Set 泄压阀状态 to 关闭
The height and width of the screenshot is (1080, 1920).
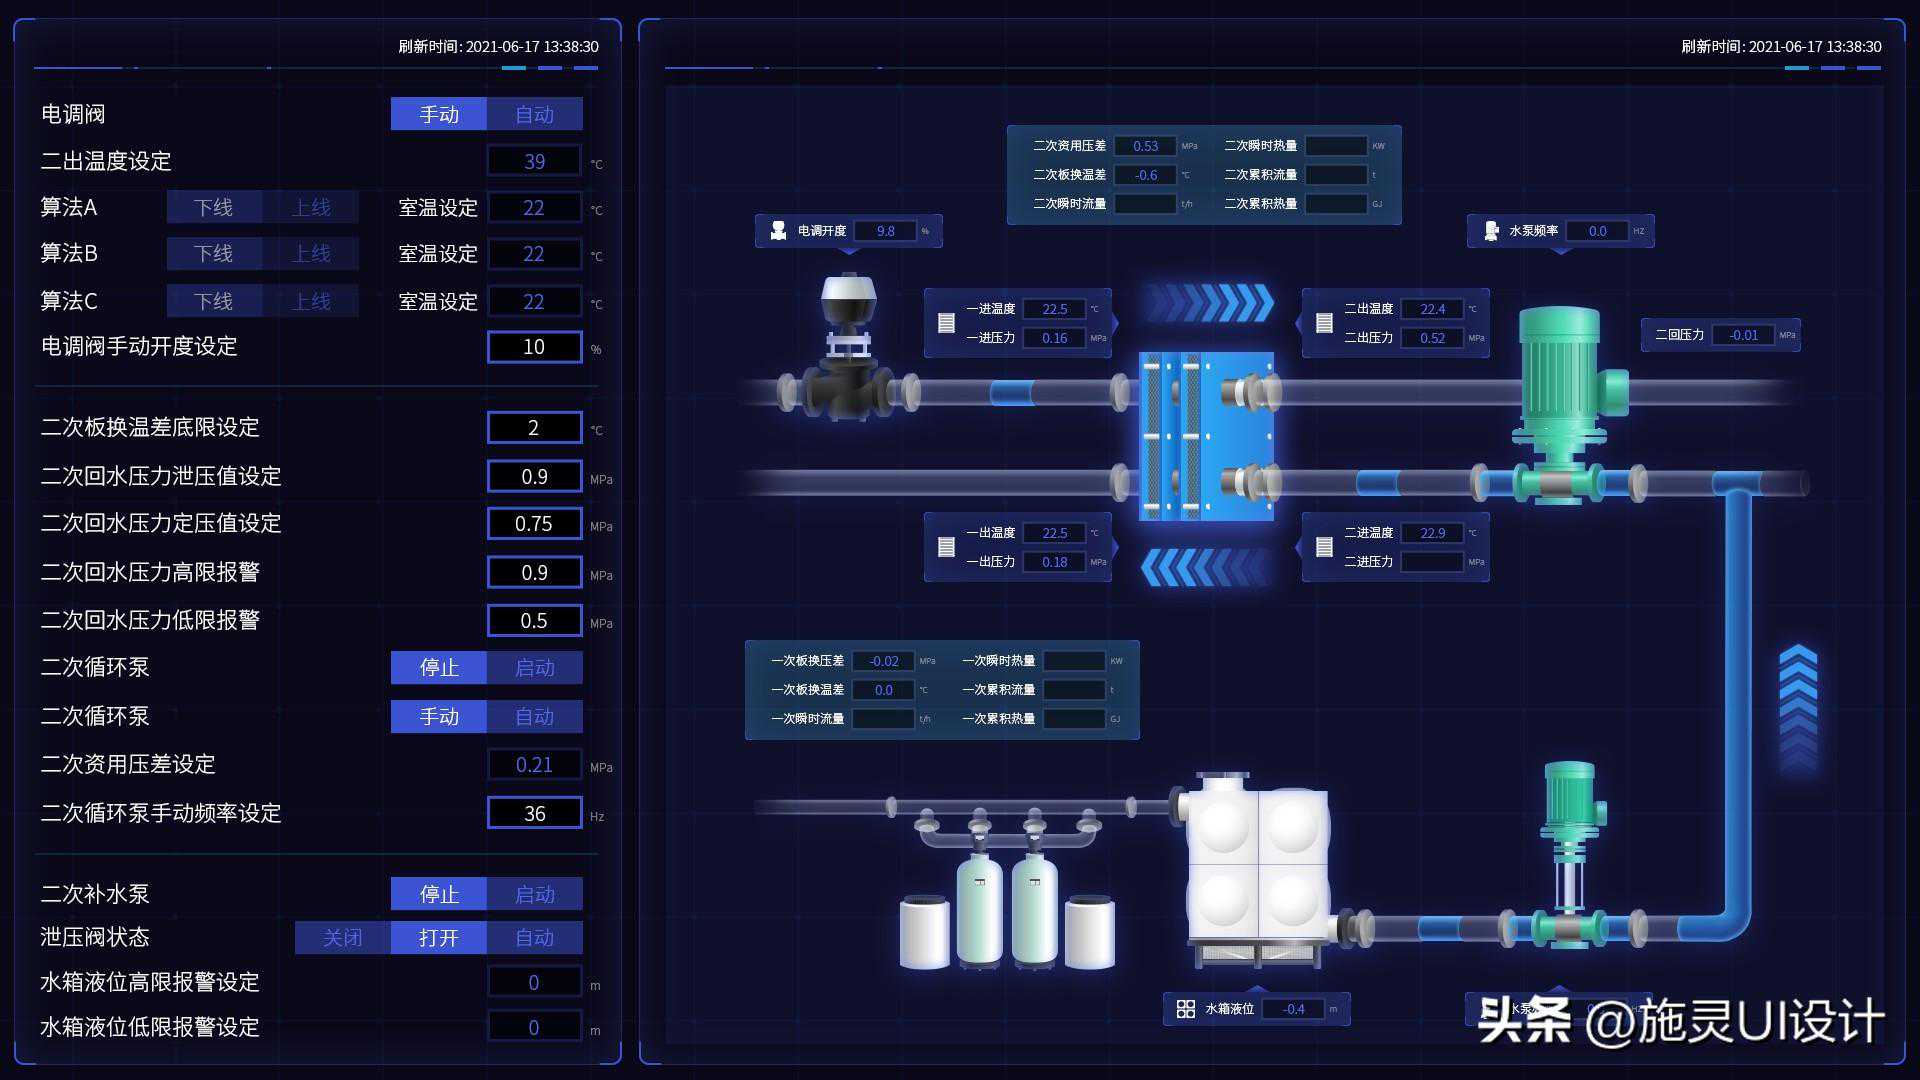(342, 938)
